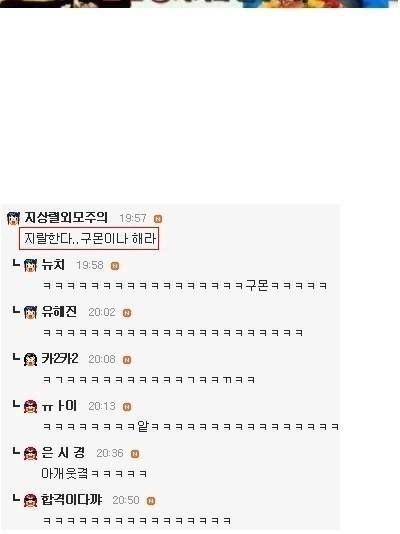Image resolution: width=400 pixels, height=534 pixels.
Task: Click the N badge after 19:58
Action: [x=115, y=266]
